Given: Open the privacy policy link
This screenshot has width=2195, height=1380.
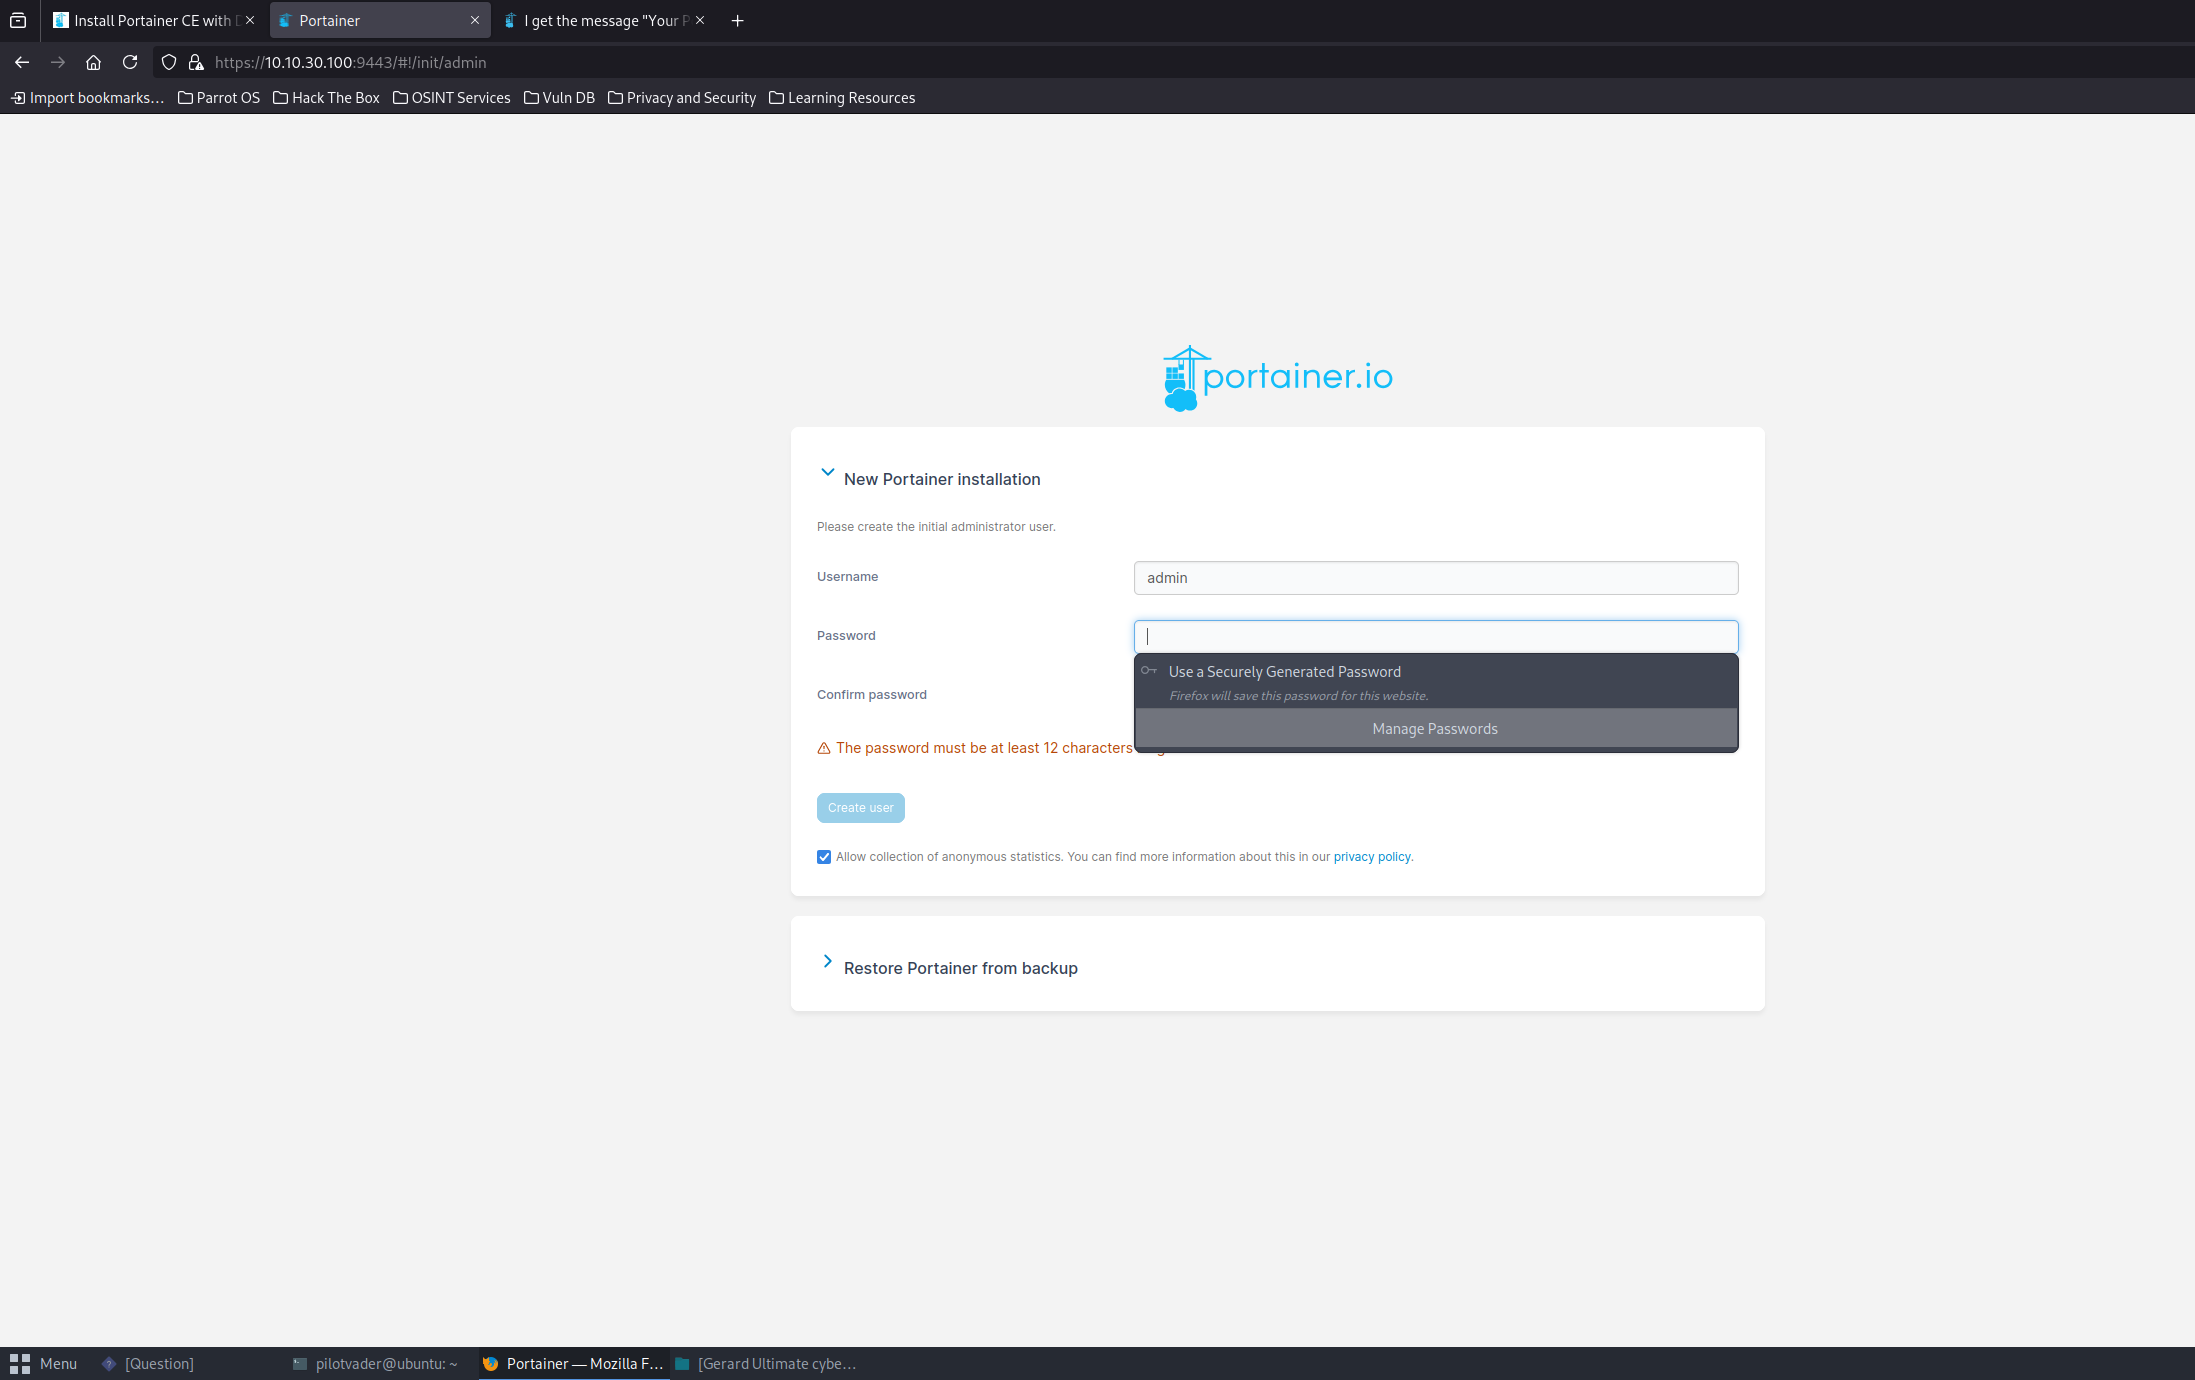Looking at the screenshot, I should (x=1372, y=857).
